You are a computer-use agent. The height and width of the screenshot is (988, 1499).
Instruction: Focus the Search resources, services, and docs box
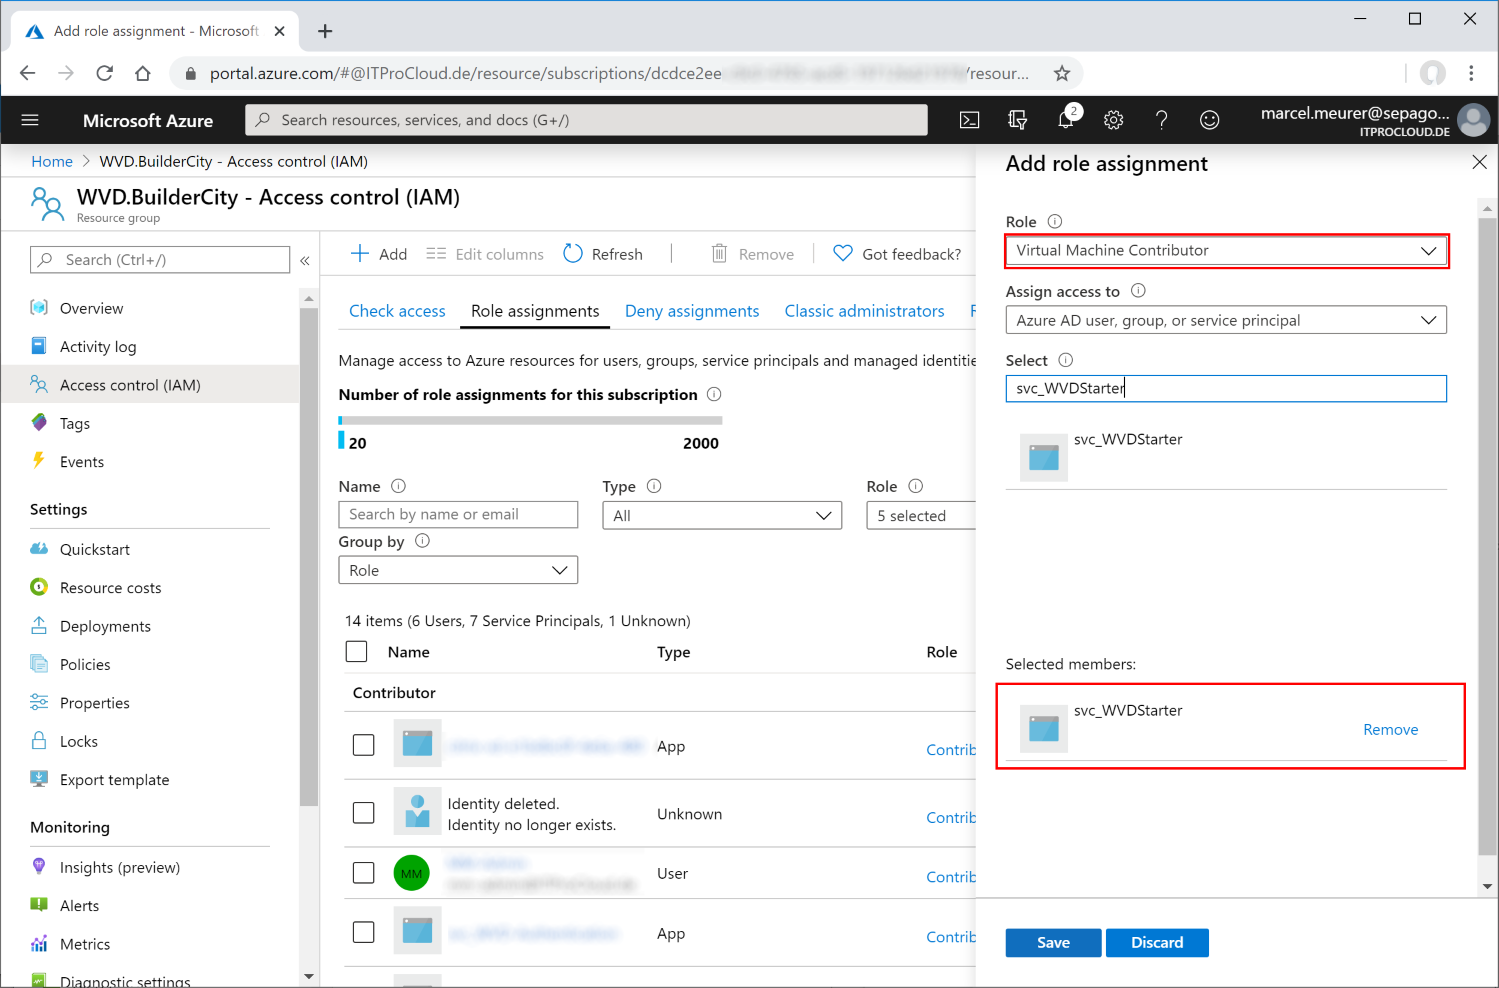click(586, 120)
